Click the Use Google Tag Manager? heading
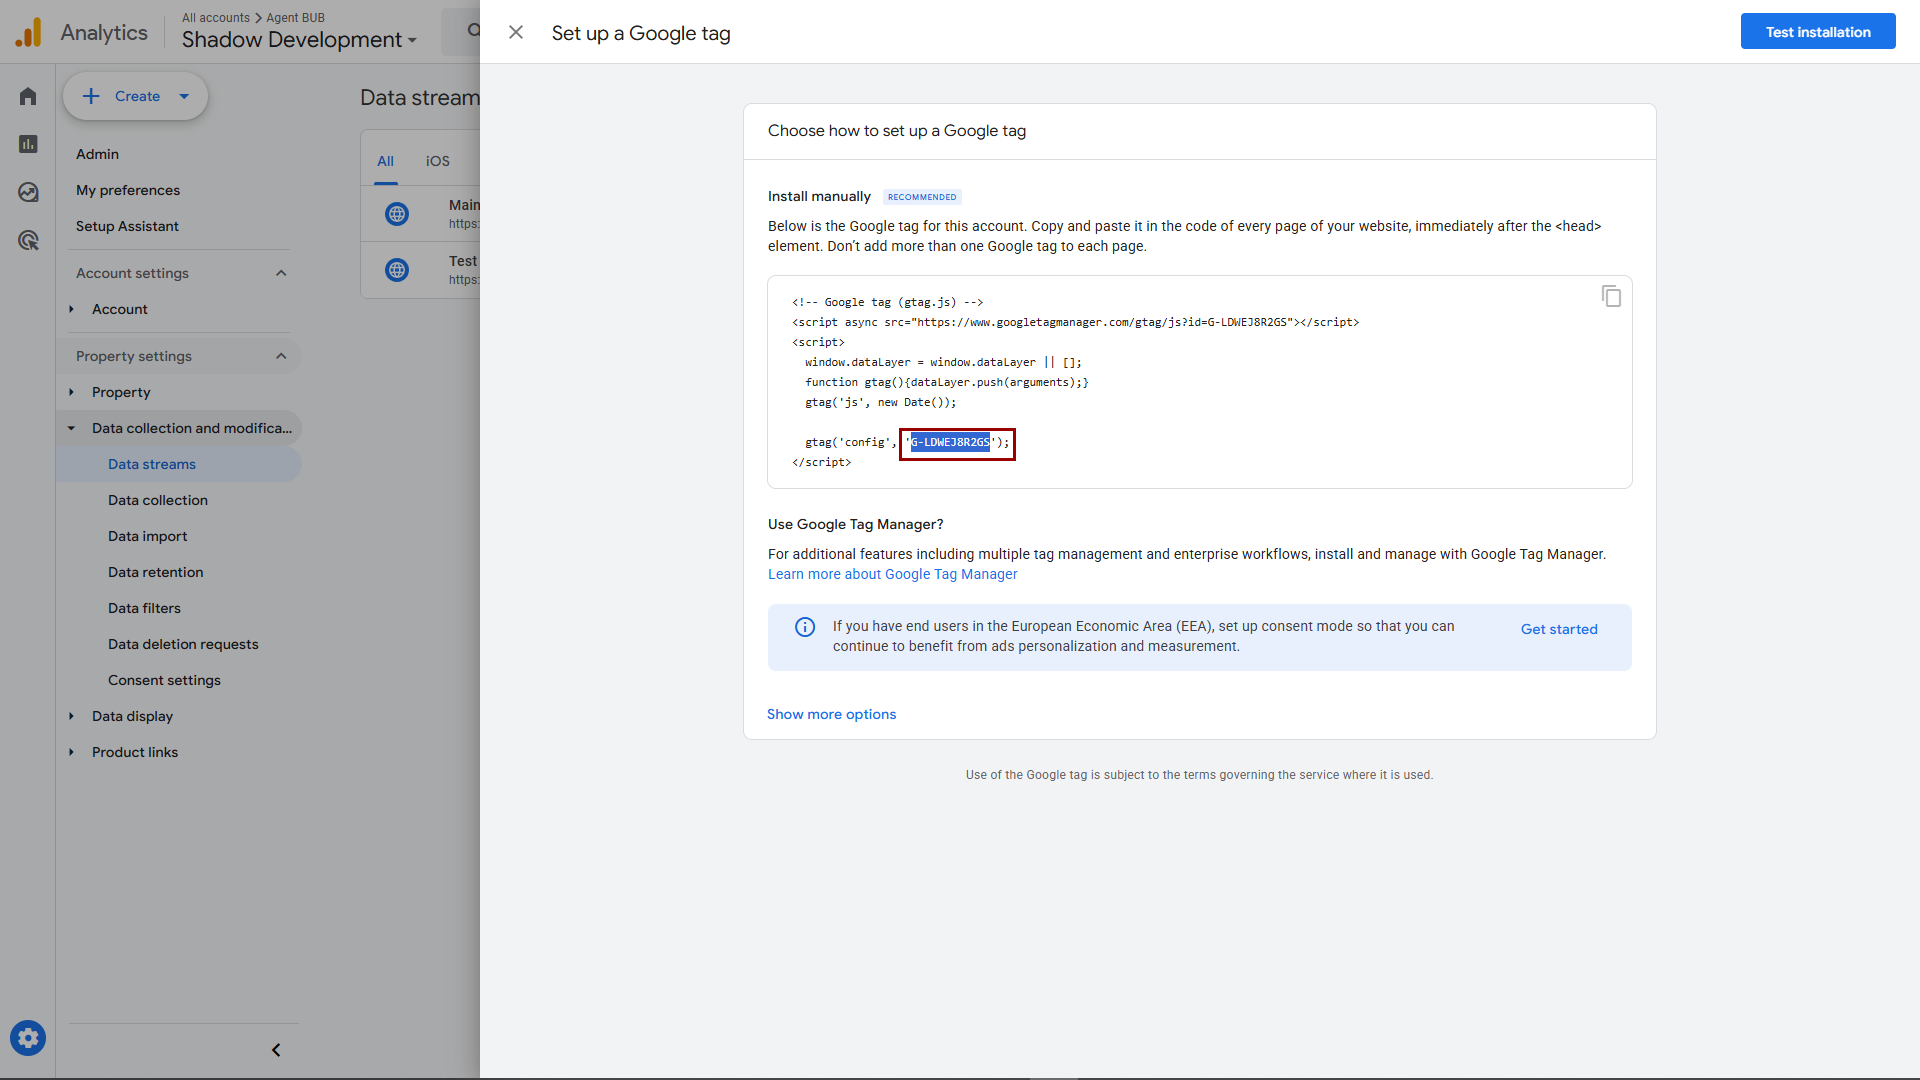Viewport: 1920px width, 1080px height. pyautogui.click(x=856, y=524)
